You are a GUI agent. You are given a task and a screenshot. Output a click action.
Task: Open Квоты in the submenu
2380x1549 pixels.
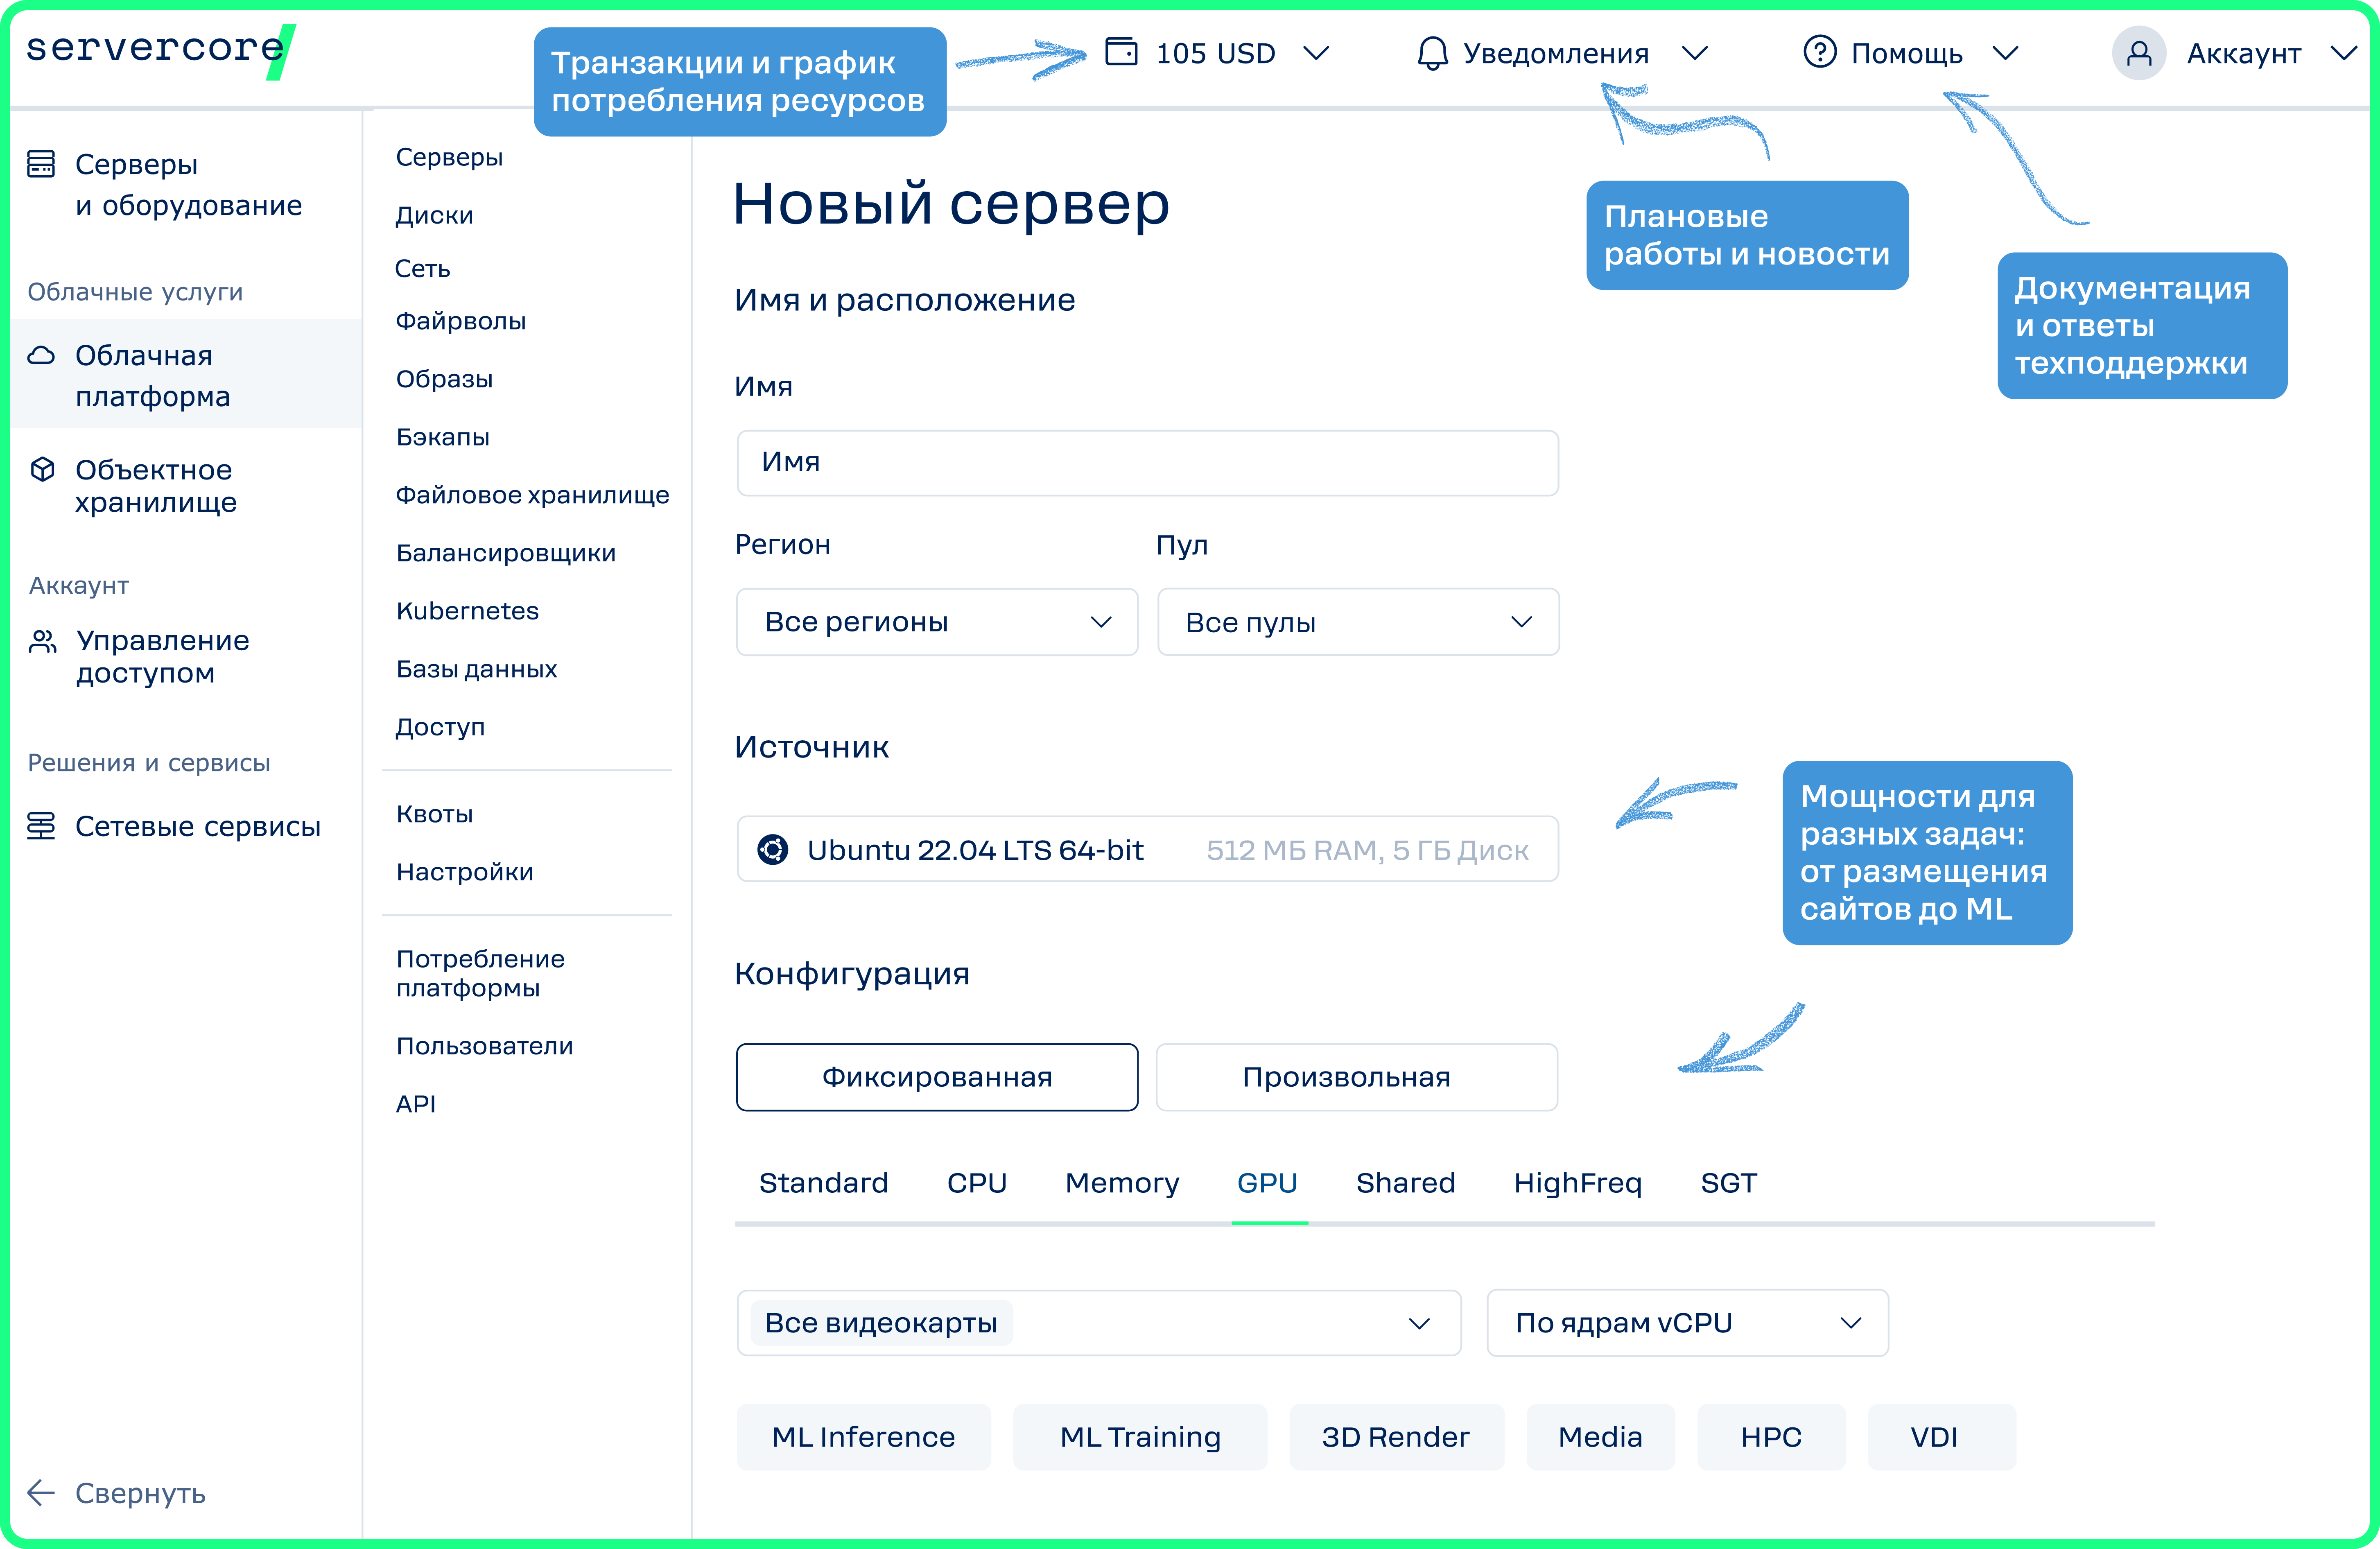coord(434,814)
